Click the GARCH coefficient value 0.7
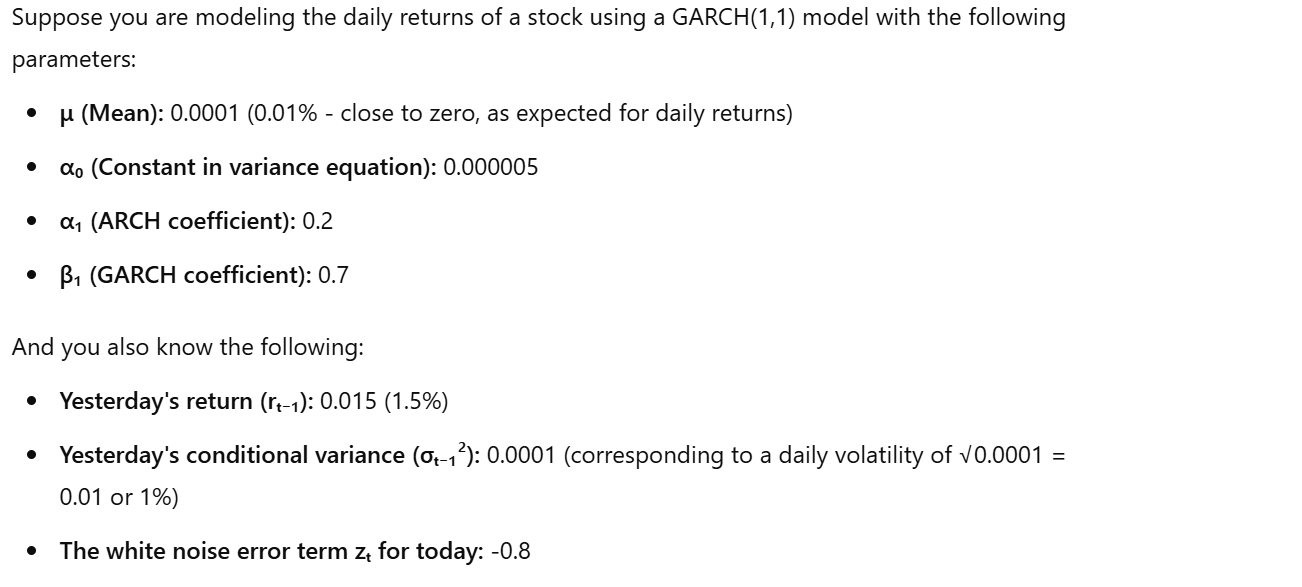 click(333, 275)
